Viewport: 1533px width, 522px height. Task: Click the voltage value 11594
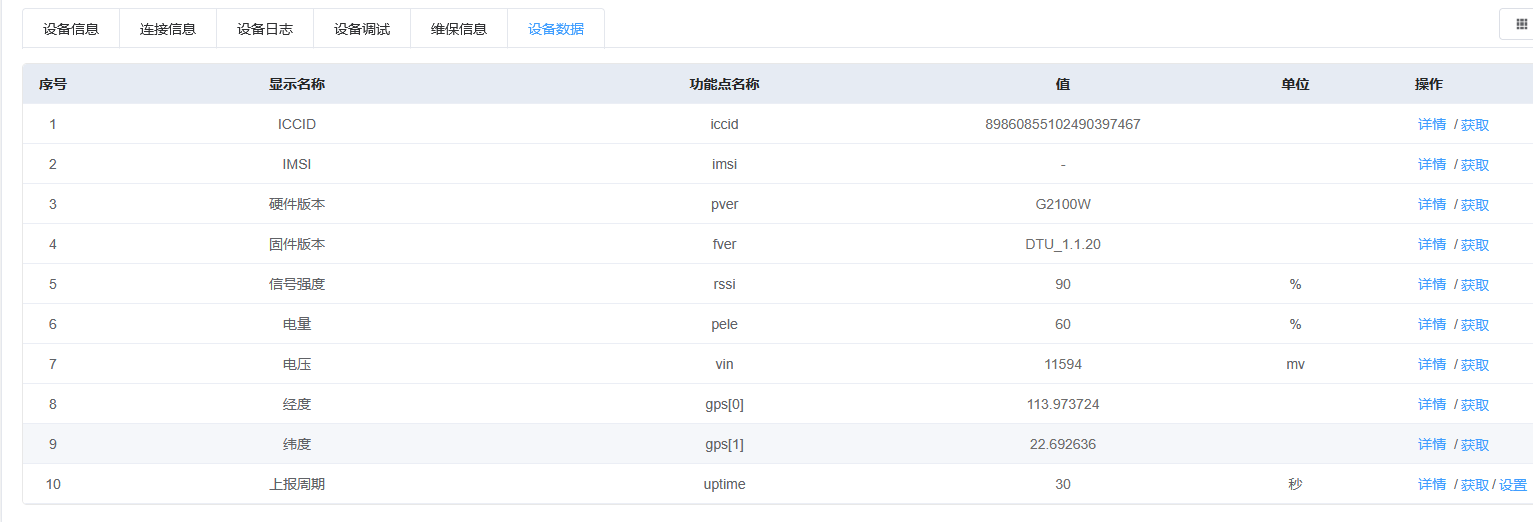coord(1063,364)
